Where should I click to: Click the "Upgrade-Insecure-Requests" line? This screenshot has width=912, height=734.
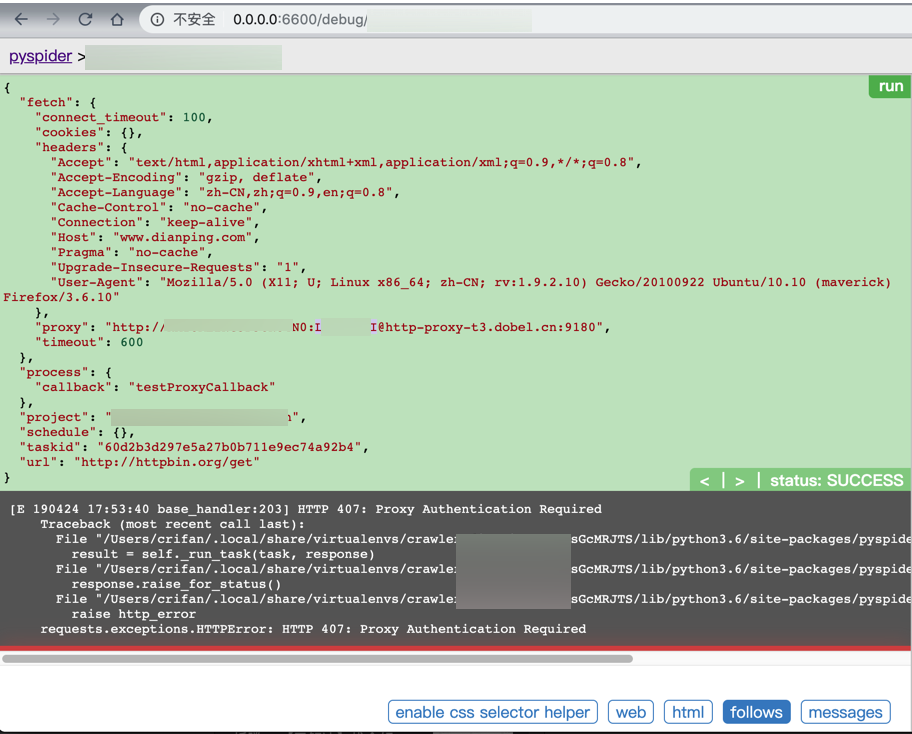point(178,268)
